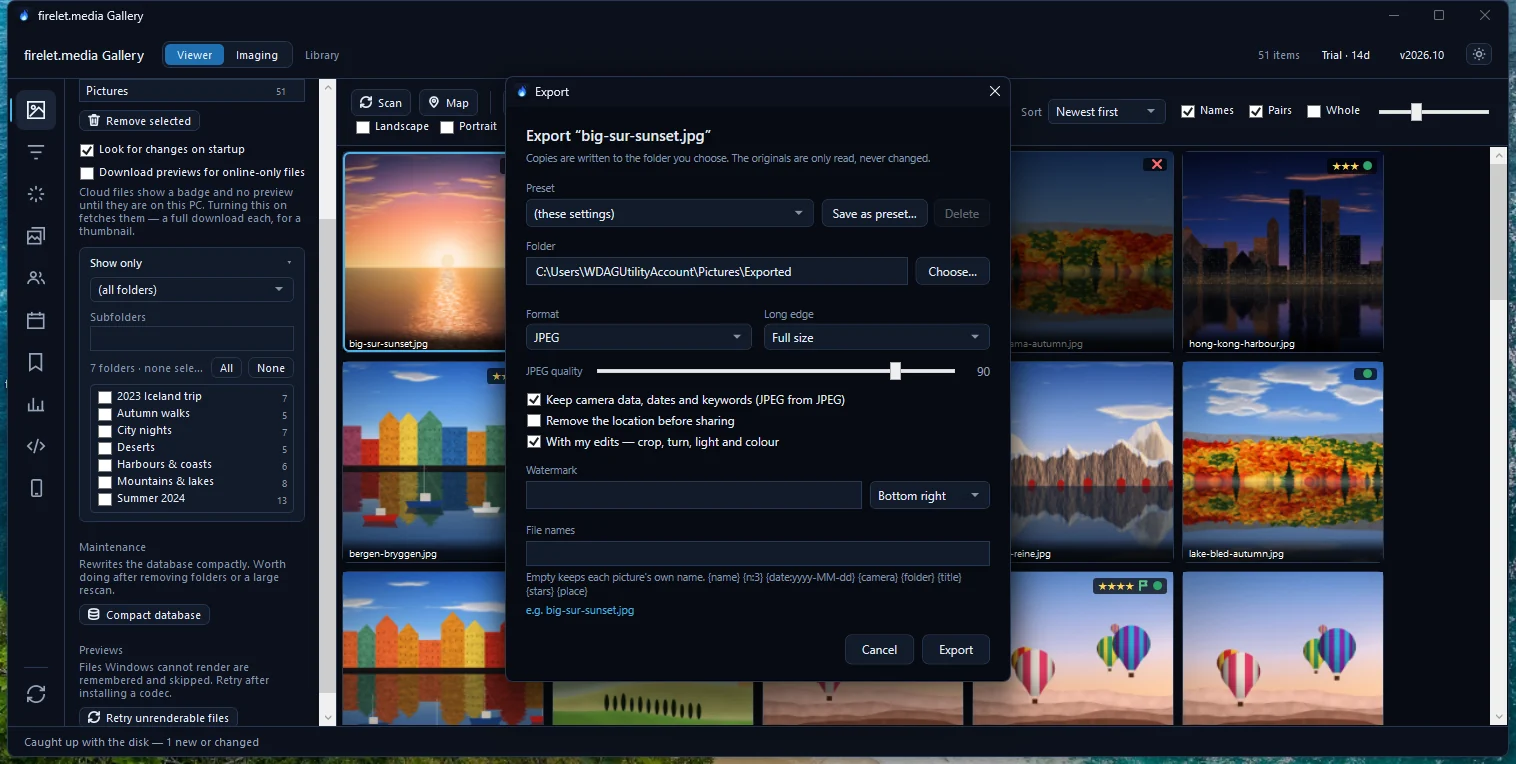Toggle the Whole checkbox in the gallery toolbar
The height and width of the screenshot is (764, 1516).
[1314, 111]
